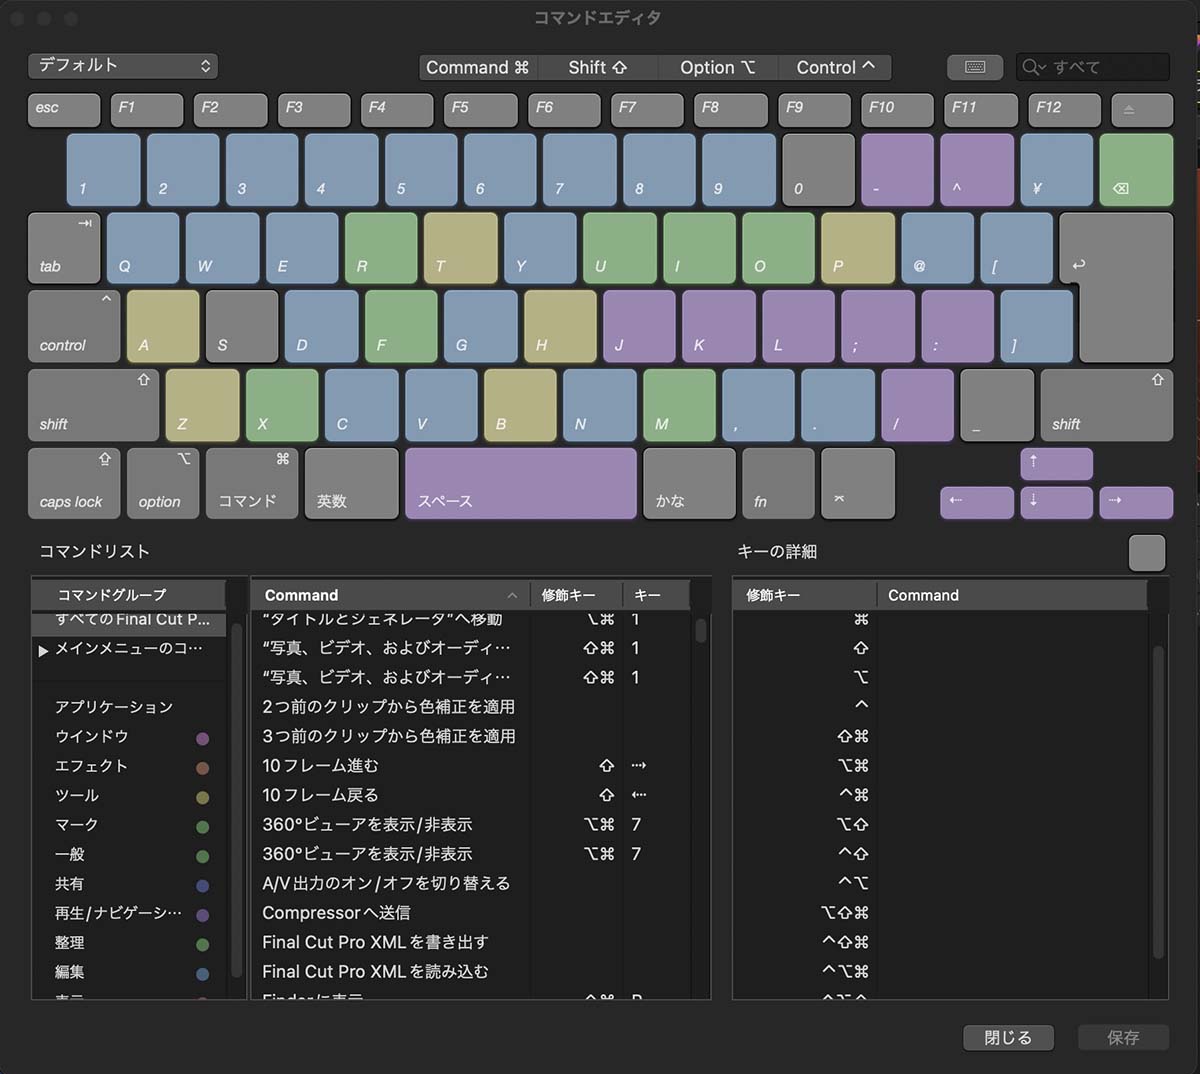Reverse sort with the Command column chevron
Image resolution: width=1200 pixels, height=1074 pixels.
coord(512,595)
